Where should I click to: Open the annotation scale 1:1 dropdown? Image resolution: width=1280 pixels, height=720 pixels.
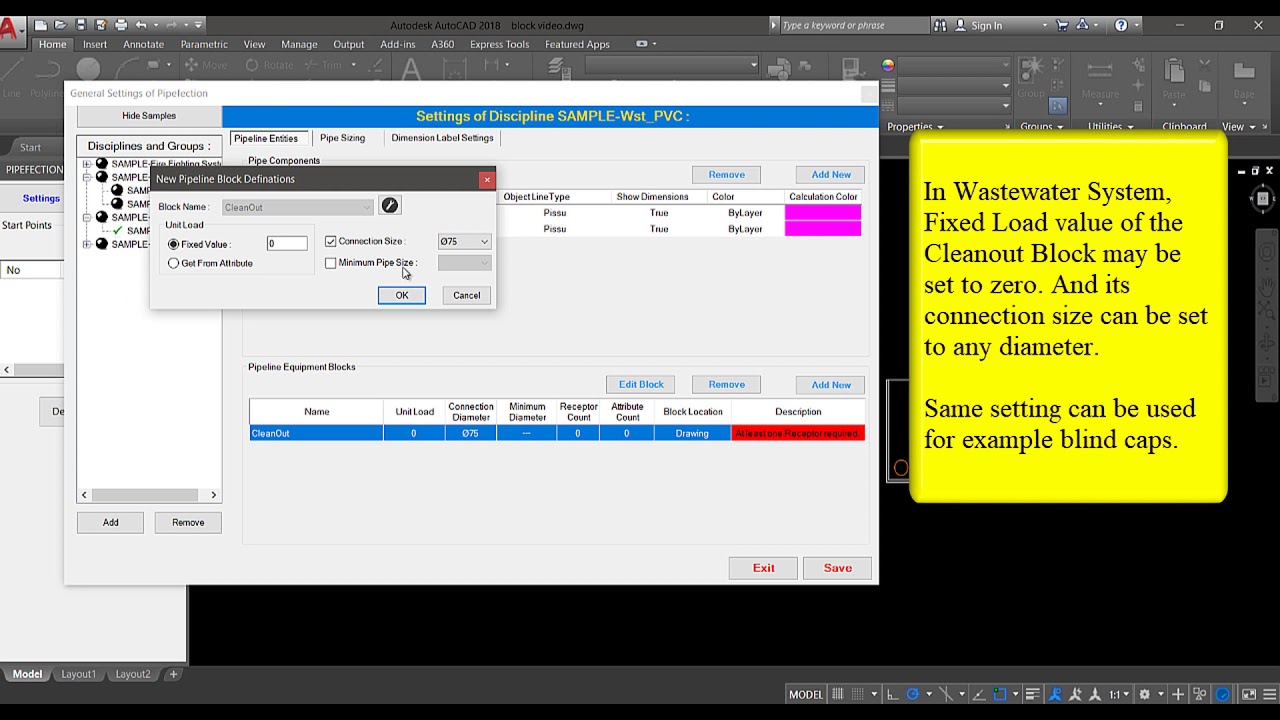click(1128, 694)
